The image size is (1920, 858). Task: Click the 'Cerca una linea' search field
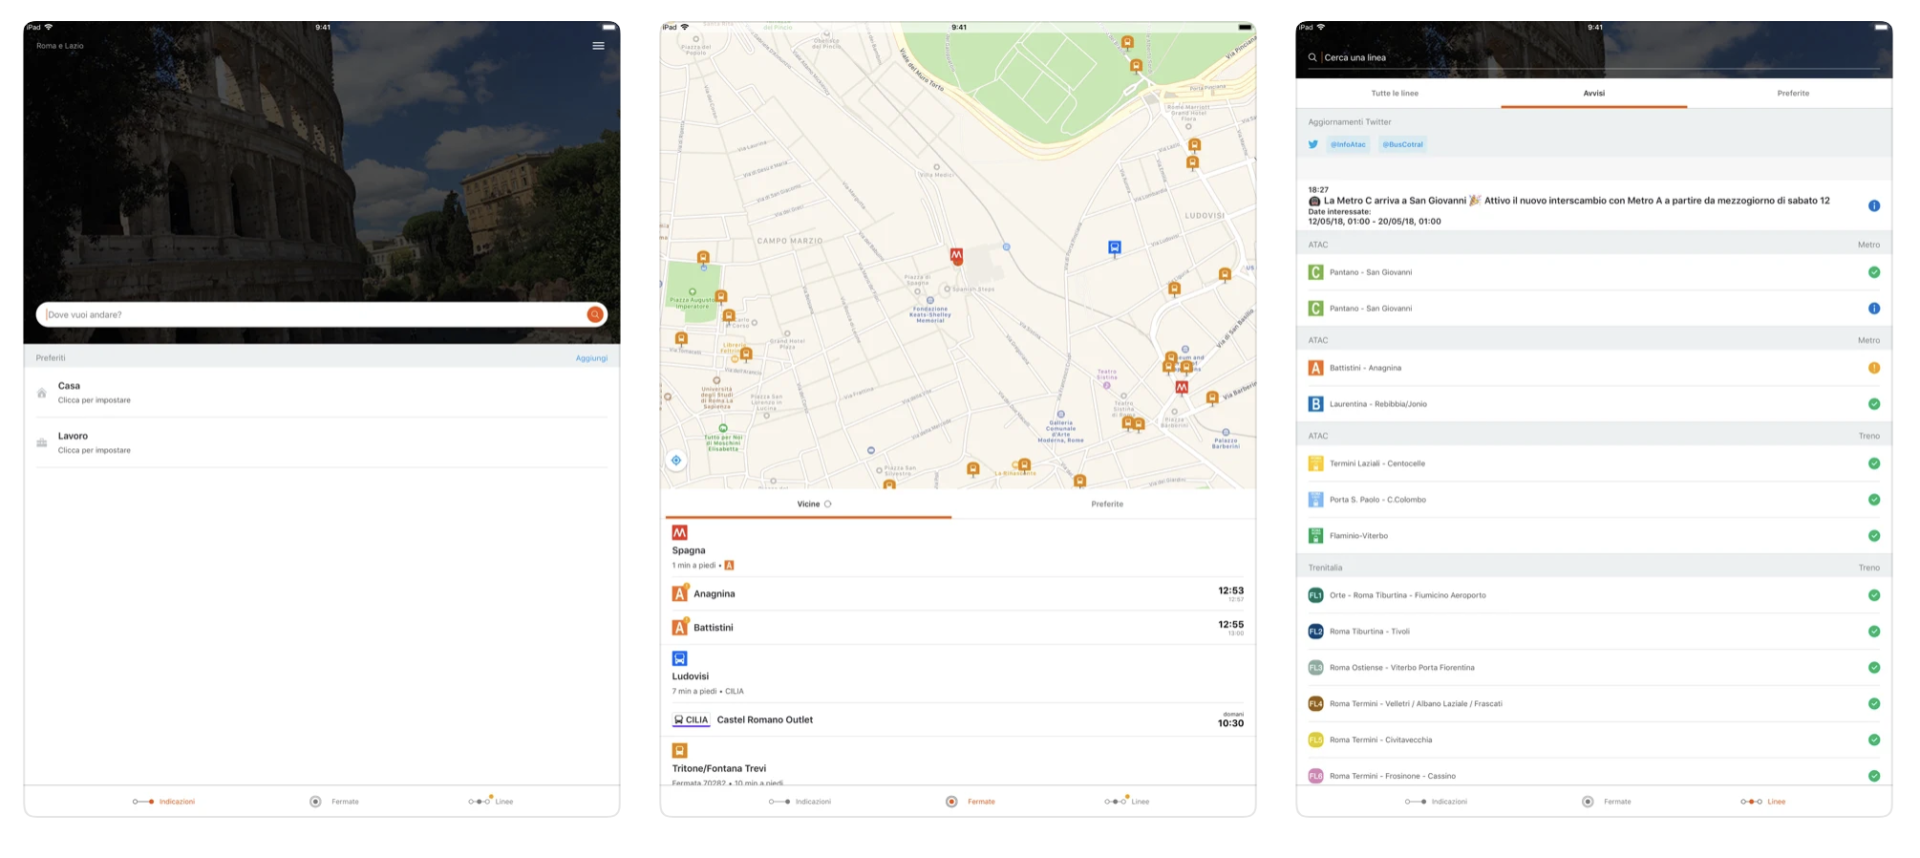(1594, 58)
